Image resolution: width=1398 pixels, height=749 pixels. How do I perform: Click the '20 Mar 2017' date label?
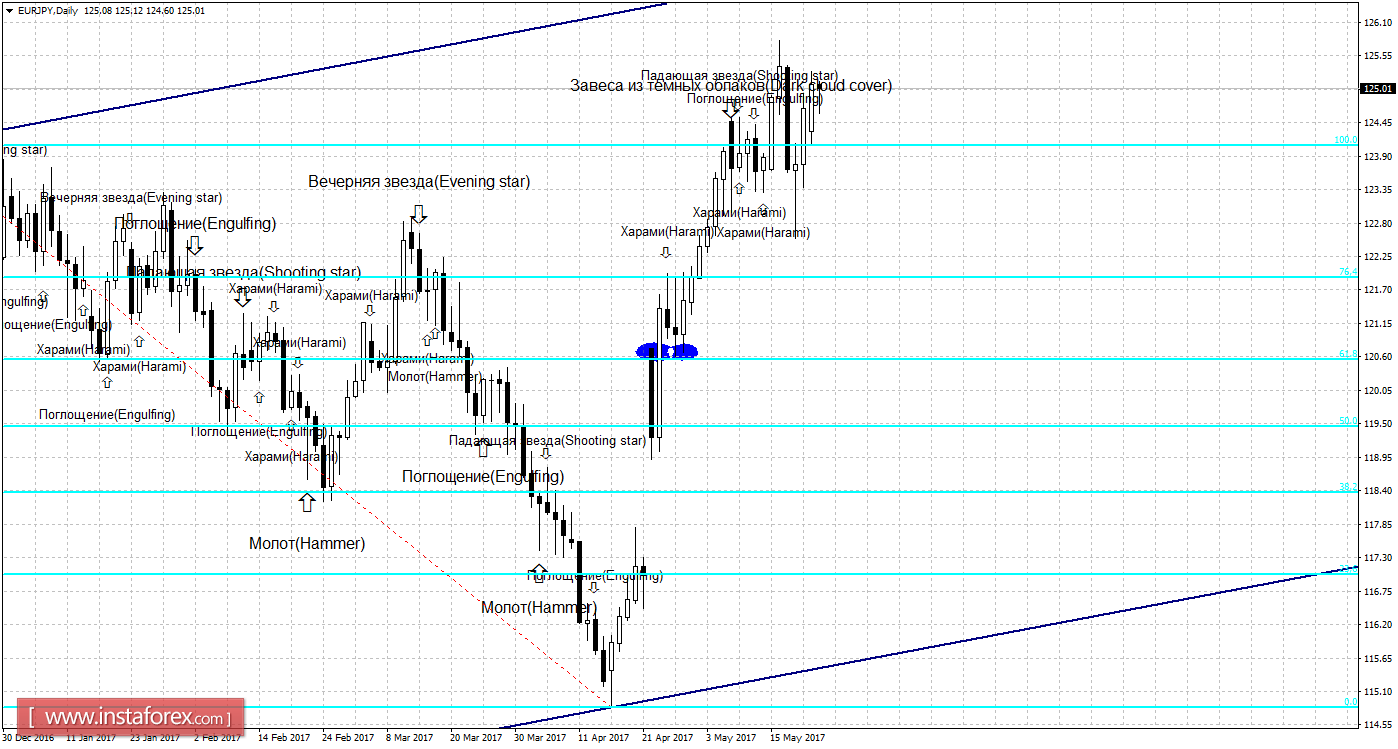coord(475,738)
